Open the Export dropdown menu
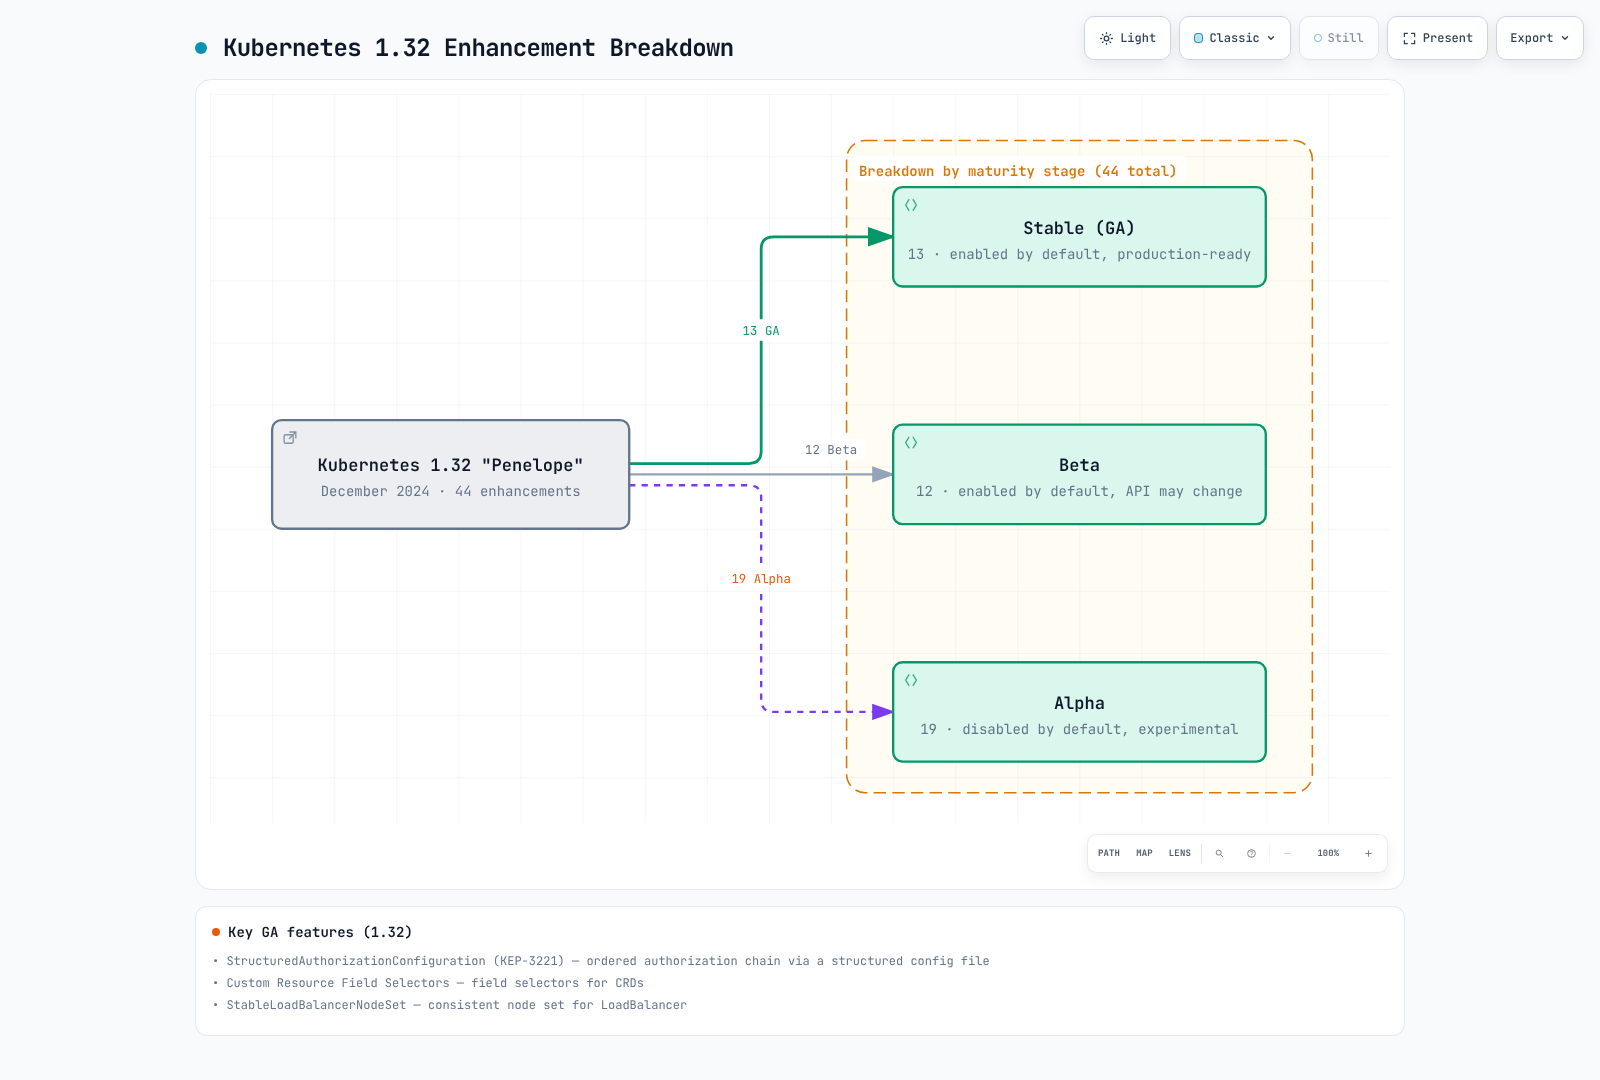This screenshot has height=1080, width=1600. [x=1539, y=38]
